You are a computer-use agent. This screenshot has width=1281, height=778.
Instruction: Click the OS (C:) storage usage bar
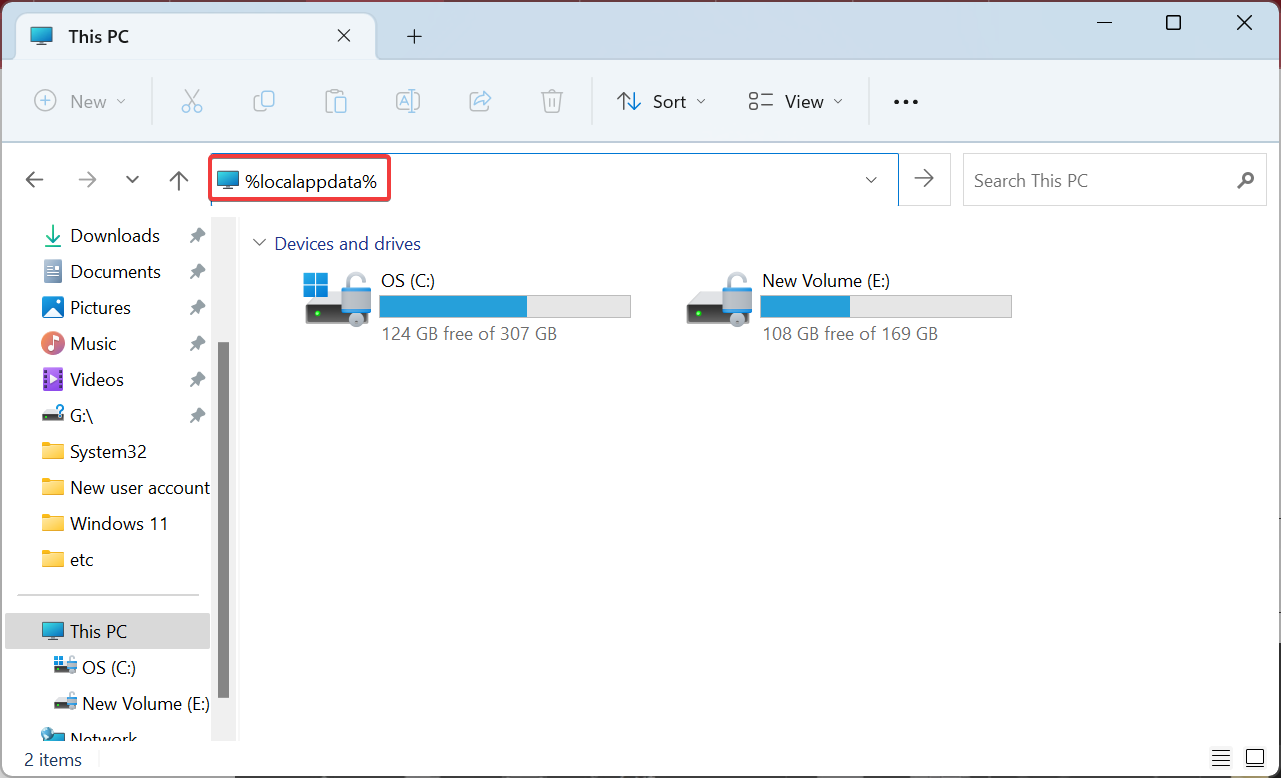pyautogui.click(x=505, y=306)
